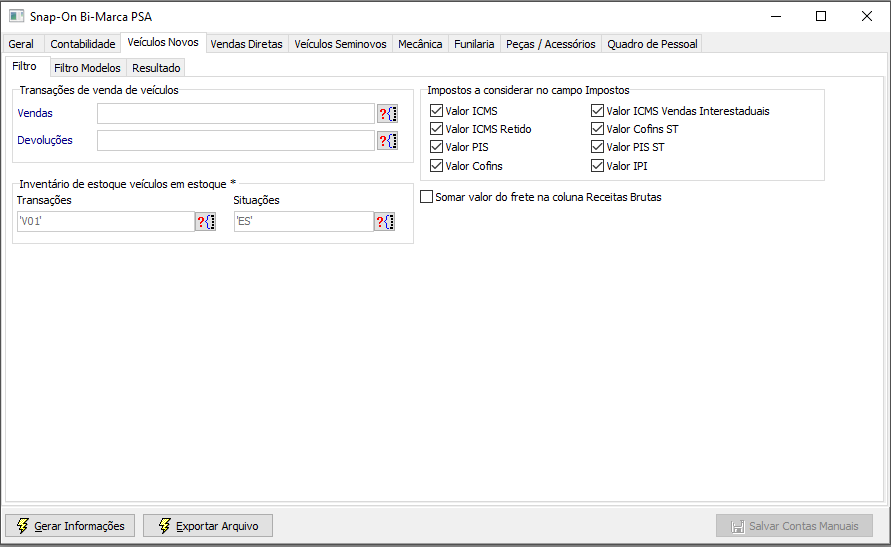Click lookup icon beside Devoluções field
The width and height of the screenshot is (891, 547).
tap(387, 141)
